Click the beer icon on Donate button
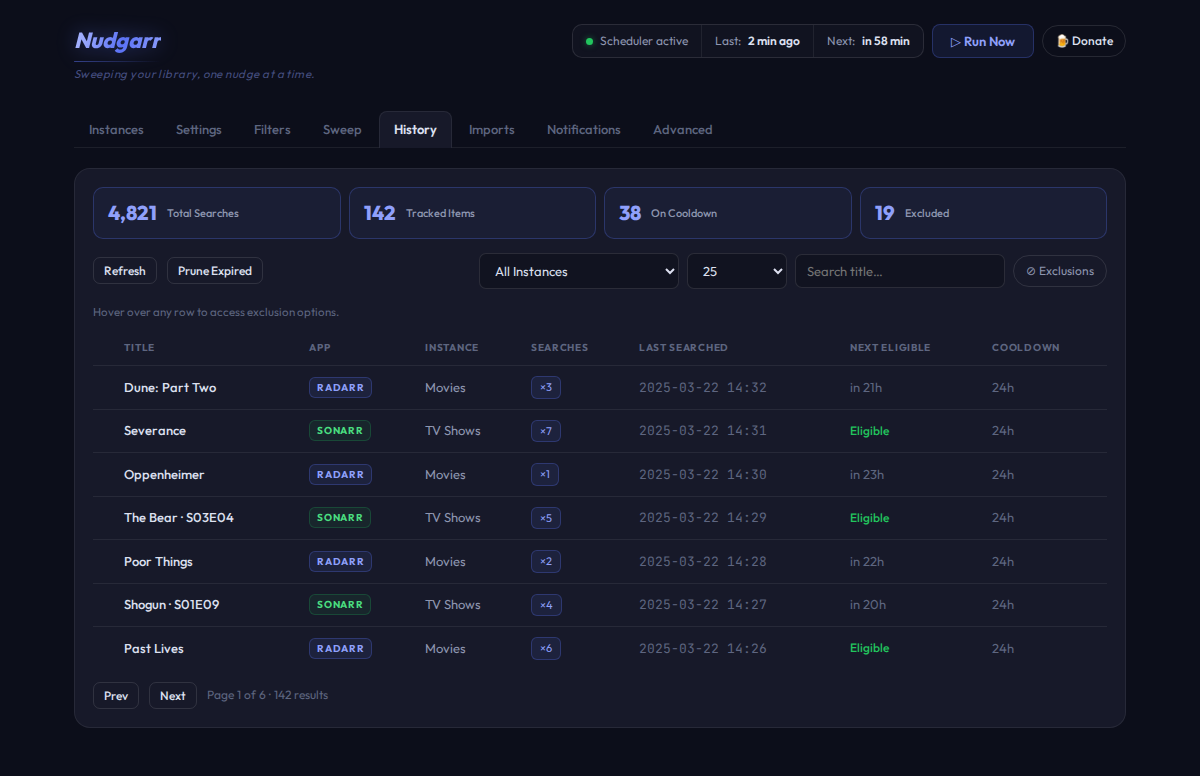Image resolution: width=1200 pixels, height=776 pixels. coord(1061,41)
